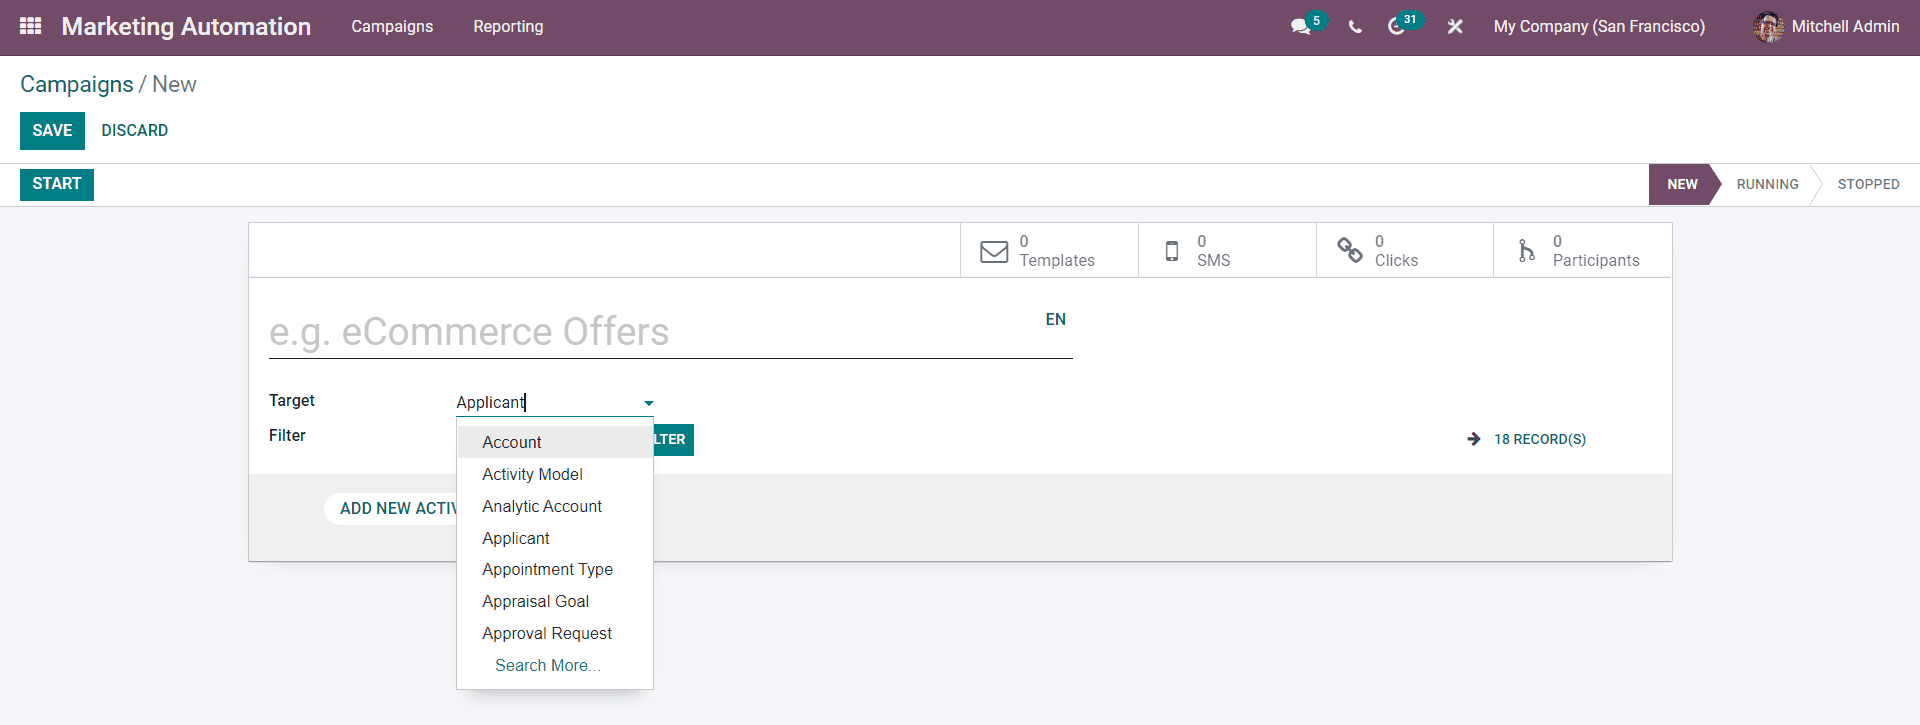The image size is (1920, 725).
Task: Open the 18 RECORD(S) link
Action: coord(1539,439)
